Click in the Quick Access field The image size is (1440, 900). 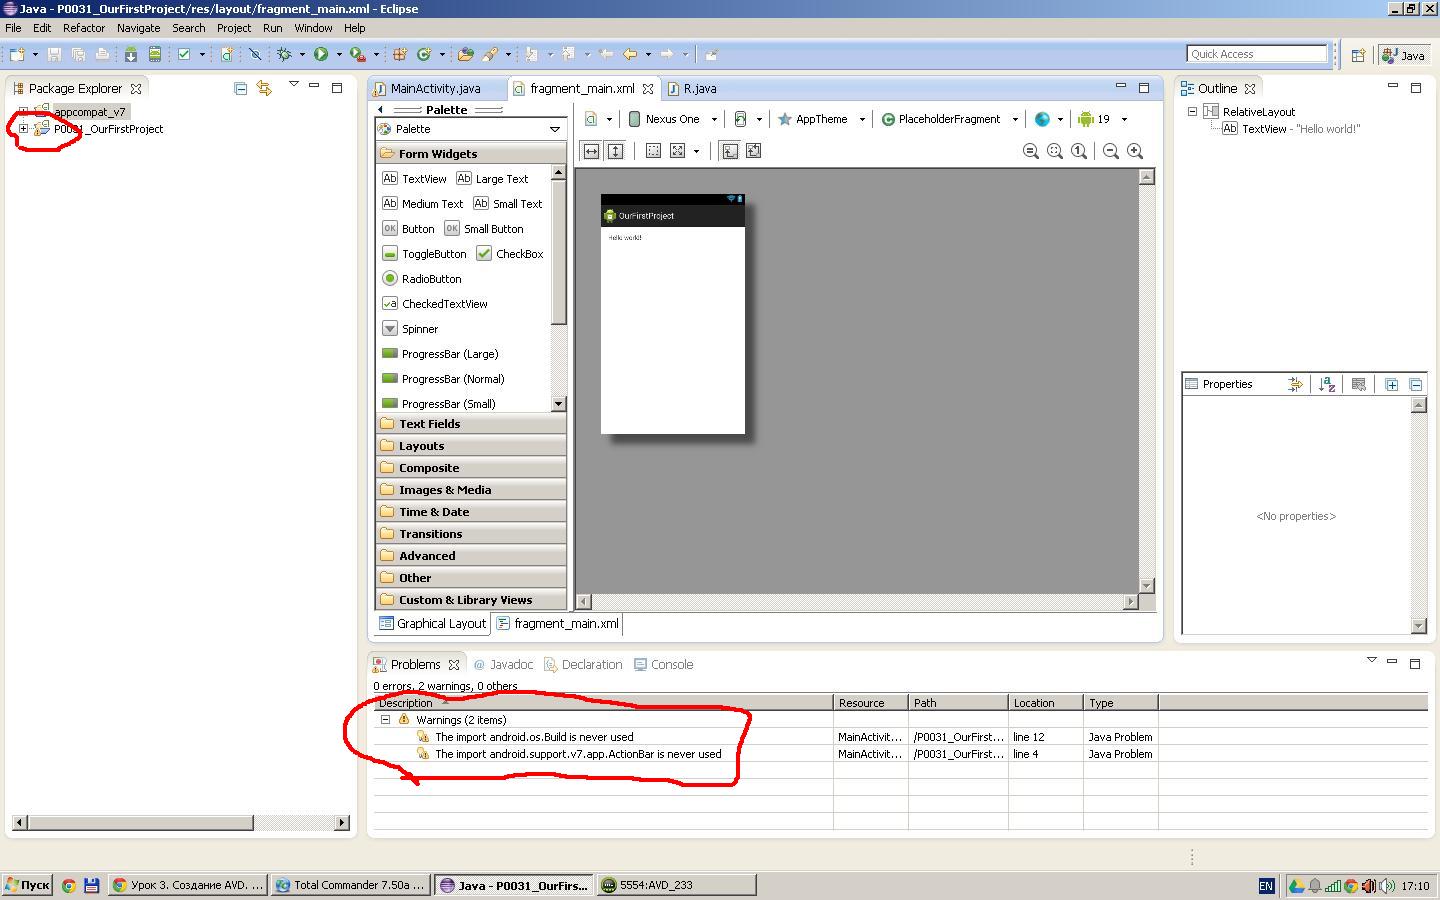[x=1257, y=54]
